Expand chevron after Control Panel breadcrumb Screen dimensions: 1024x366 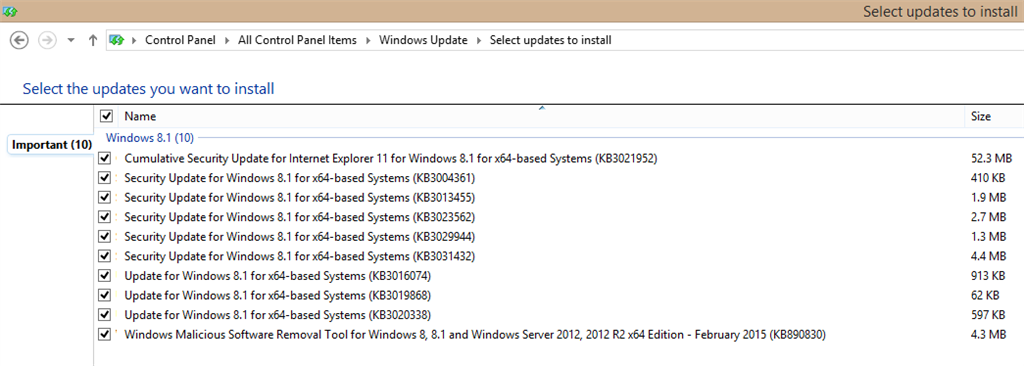pyautogui.click(x=228, y=41)
